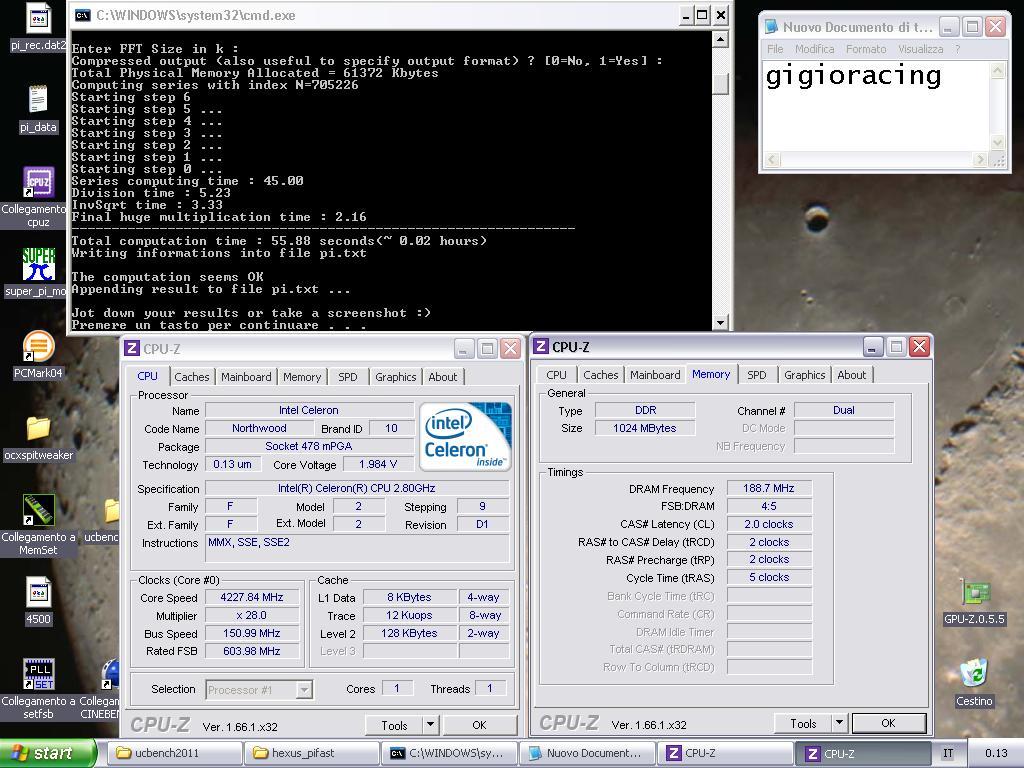Launch the super_pi_mod desktop icon
This screenshot has width=1024, height=768.
click(39, 264)
